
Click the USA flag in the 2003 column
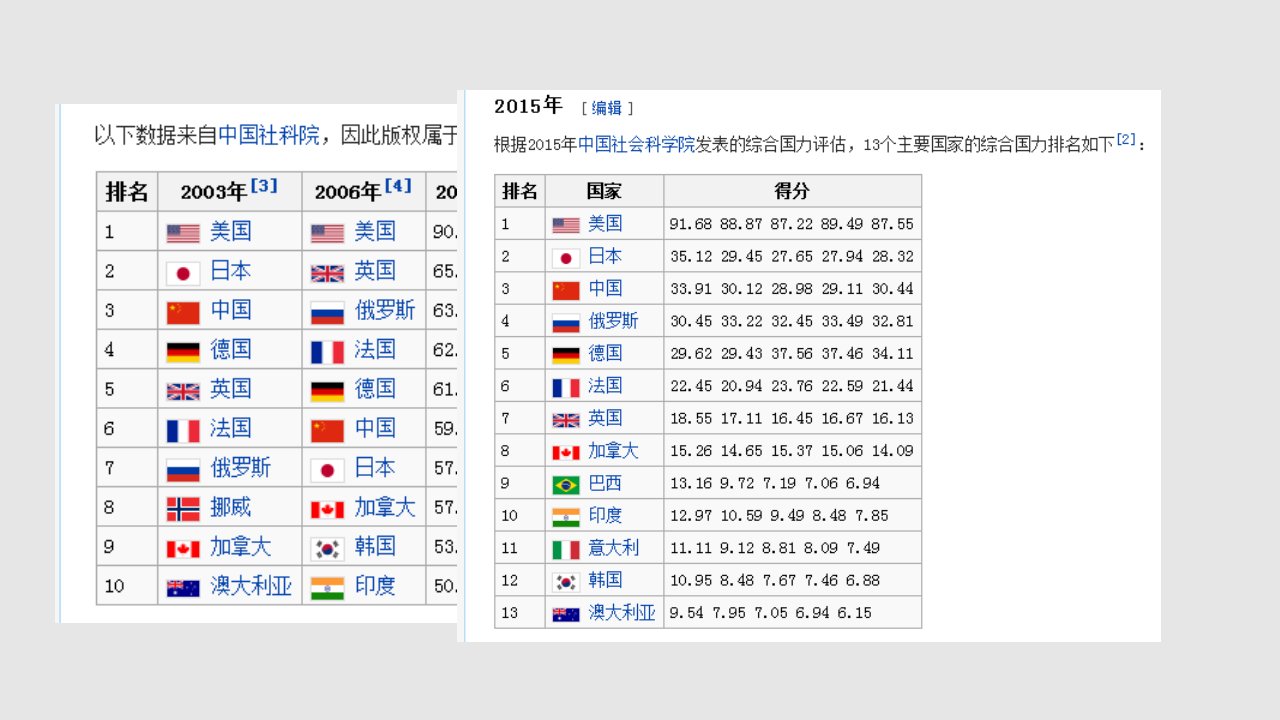183,233
